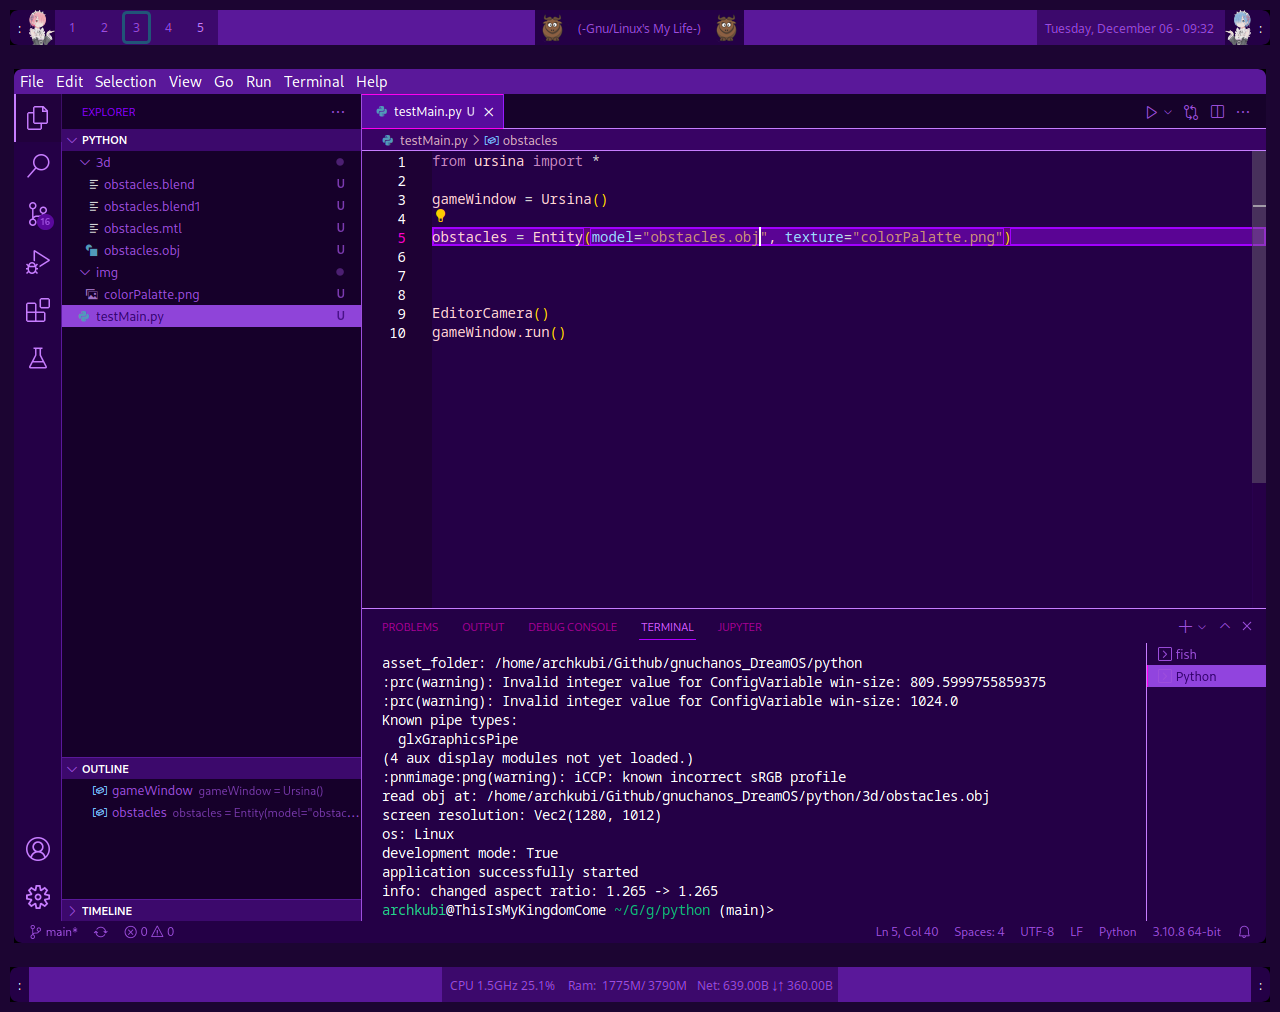Viewport: 1280px width, 1012px height.
Task: Open the Testing flask view
Action: [37, 357]
